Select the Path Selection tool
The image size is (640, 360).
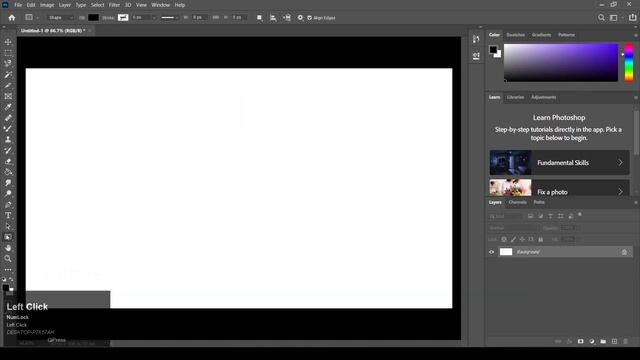coord(8,226)
